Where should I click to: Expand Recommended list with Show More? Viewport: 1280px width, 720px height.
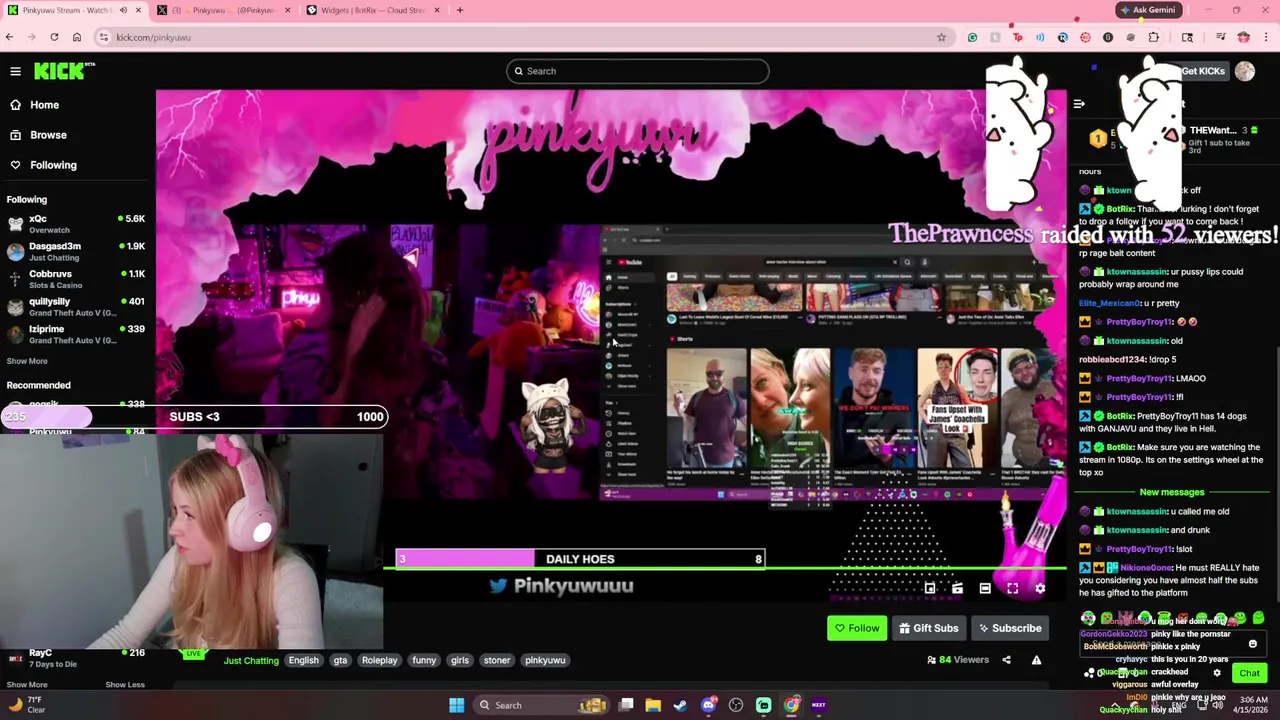pyautogui.click(x=27, y=685)
